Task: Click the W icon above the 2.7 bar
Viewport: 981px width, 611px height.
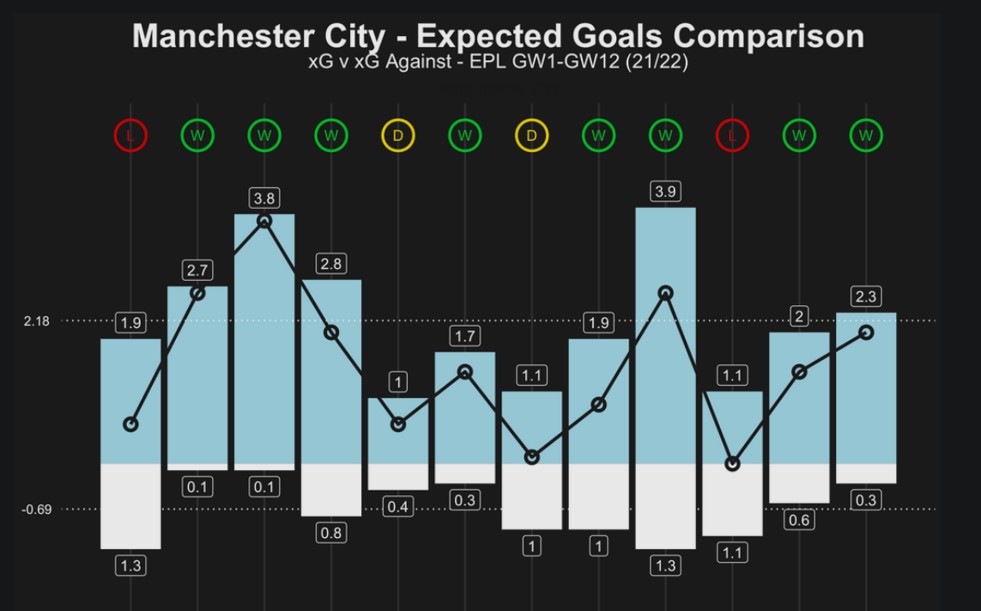Action: [x=197, y=135]
